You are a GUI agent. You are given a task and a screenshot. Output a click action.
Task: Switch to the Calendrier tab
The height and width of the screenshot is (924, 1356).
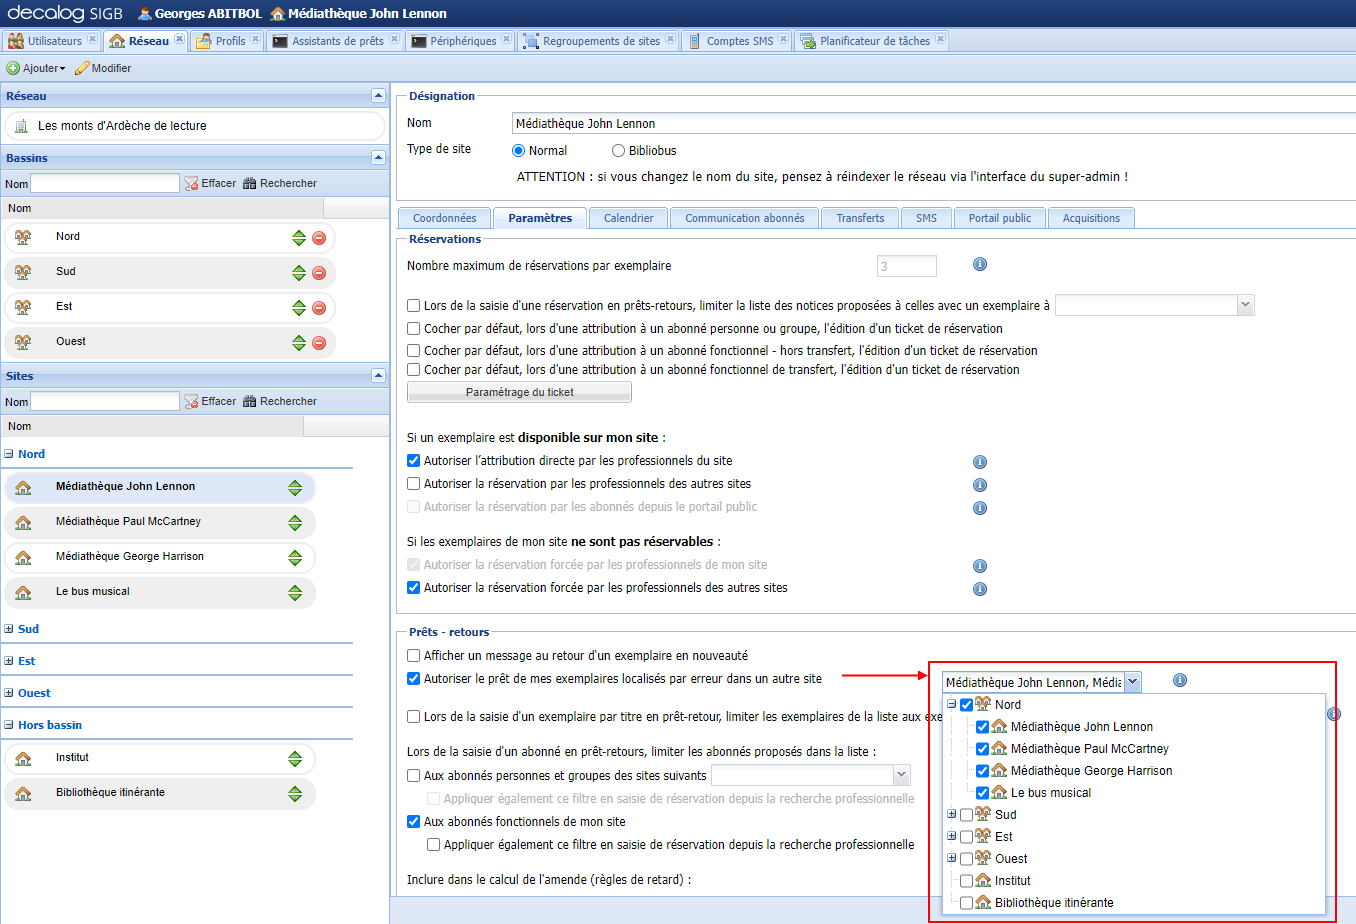(x=628, y=217)
